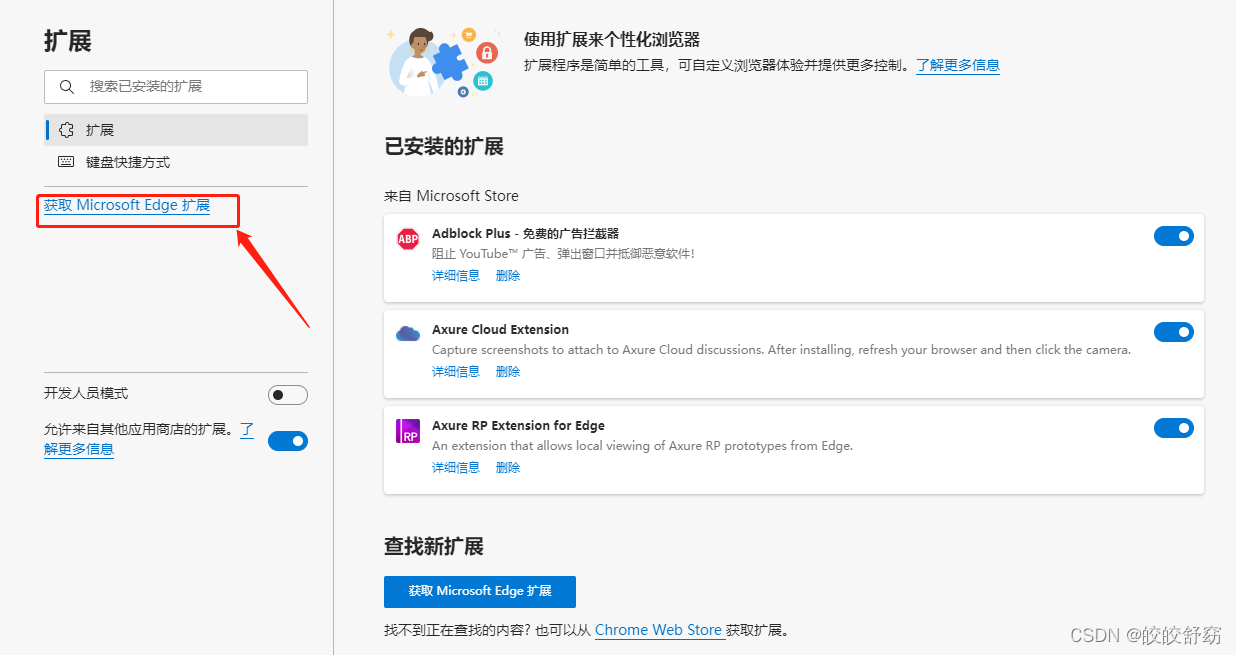The height and width of the screenshot is (655, 1236).
Task: Click Adblock Plus description about YouTube ads
Action: coord(563,254)
